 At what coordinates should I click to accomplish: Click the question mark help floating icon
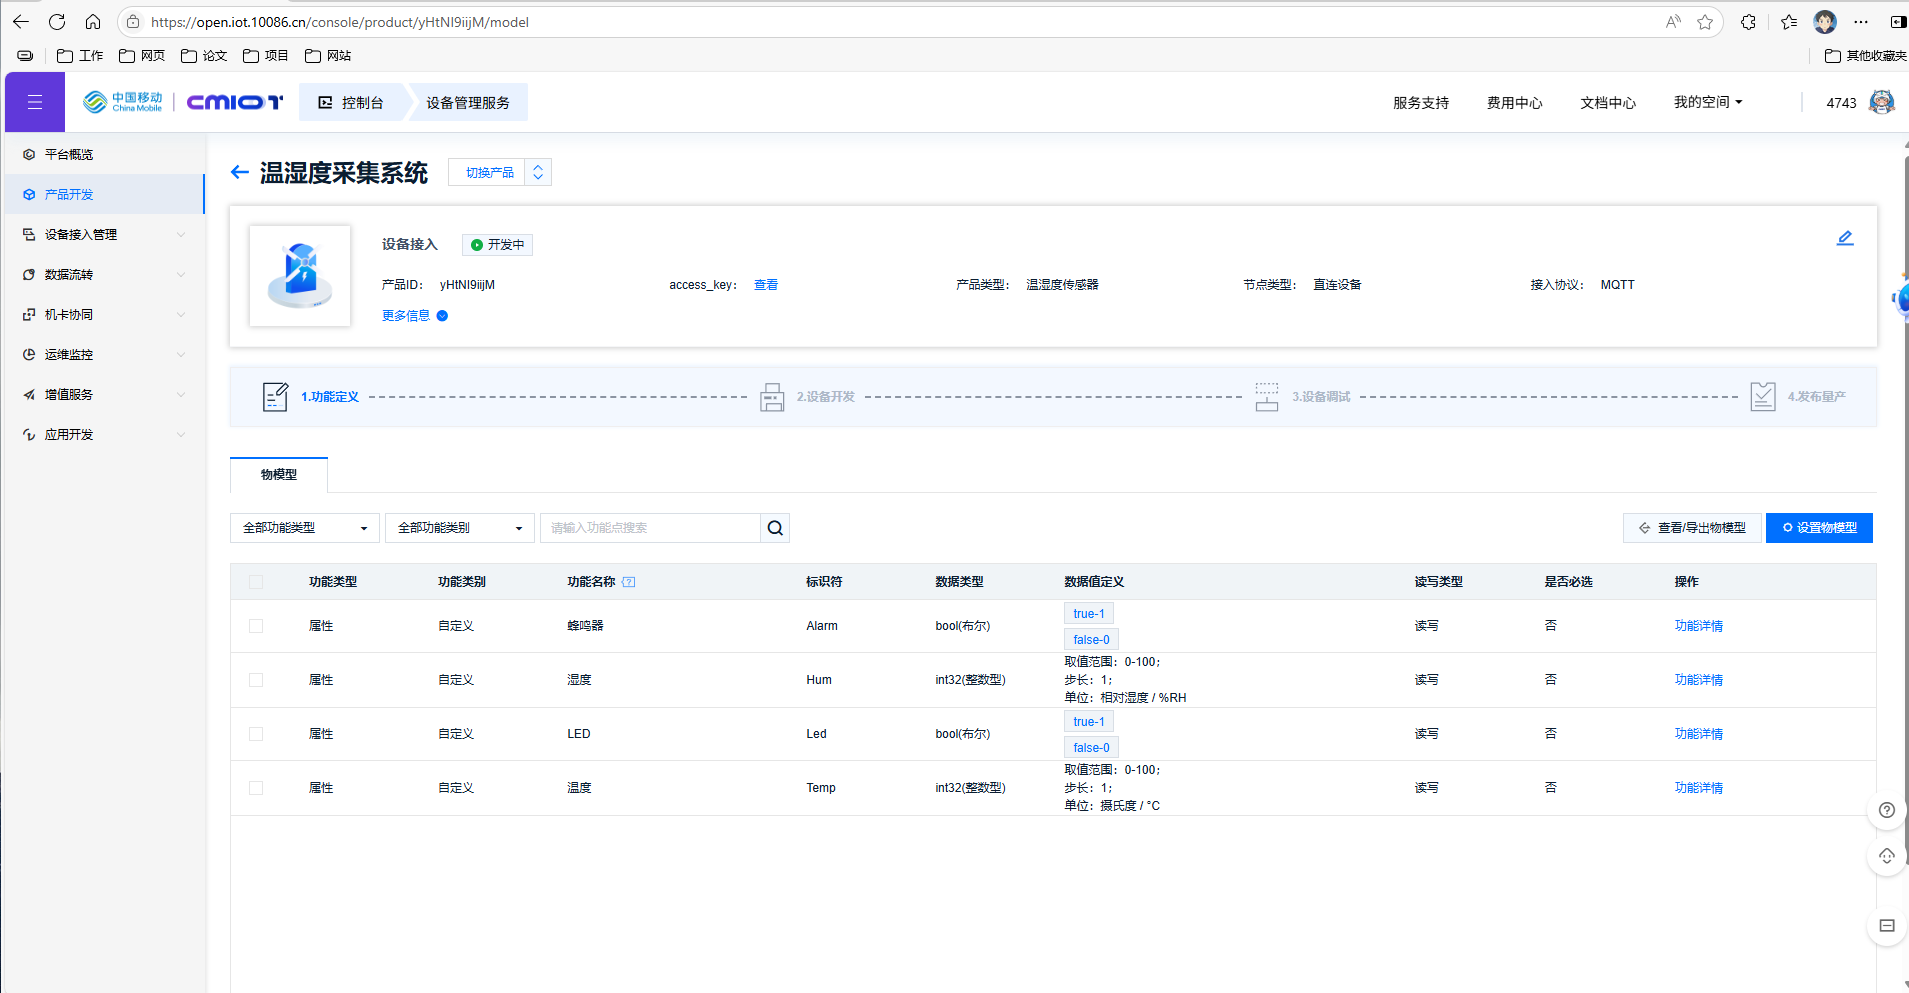[x=1886, y=810]
